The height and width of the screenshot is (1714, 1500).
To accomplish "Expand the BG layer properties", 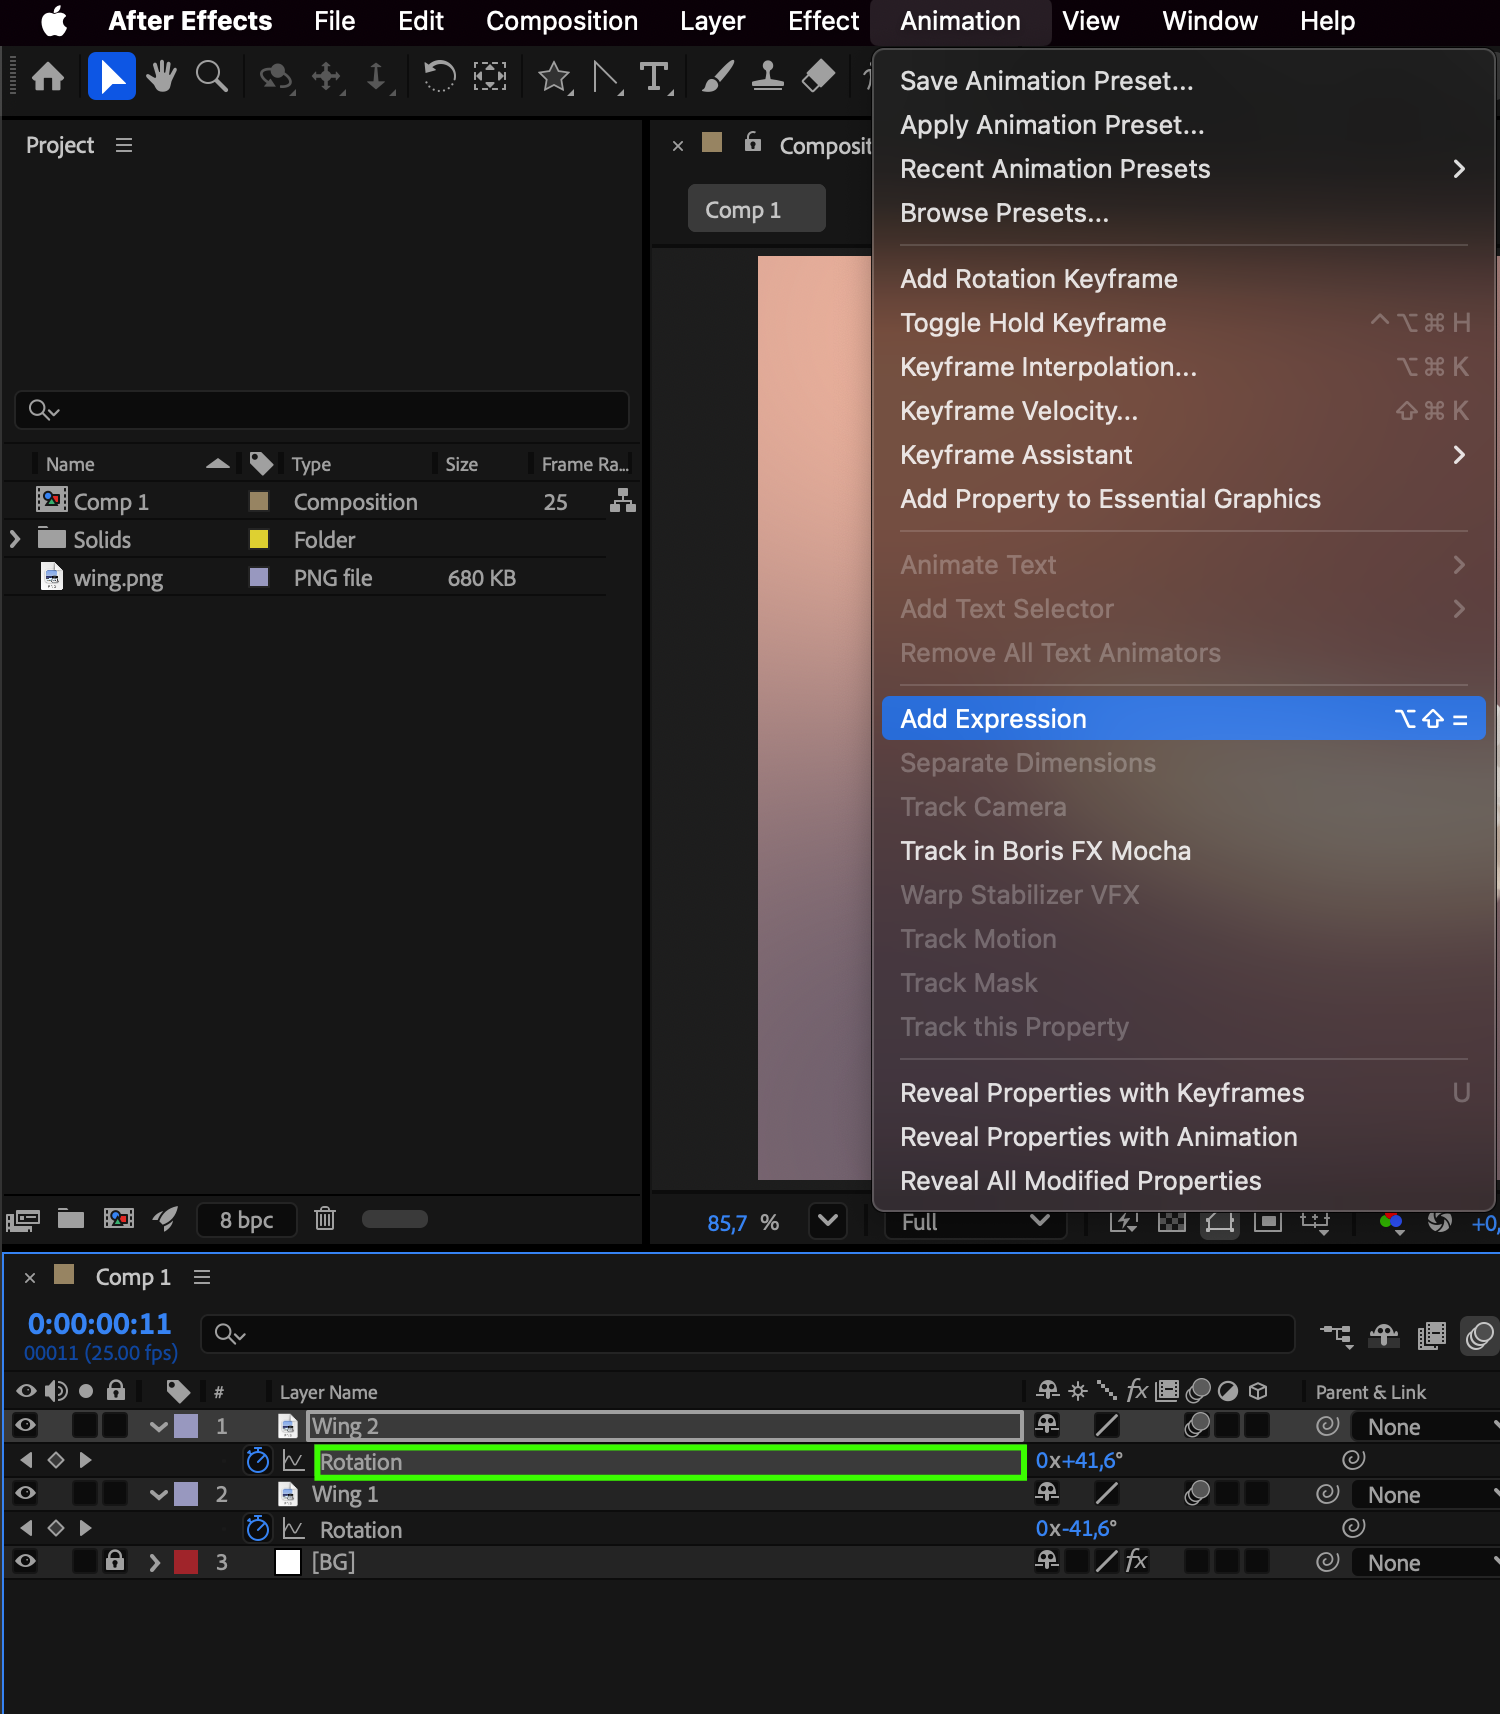I will coord(154,1563).
